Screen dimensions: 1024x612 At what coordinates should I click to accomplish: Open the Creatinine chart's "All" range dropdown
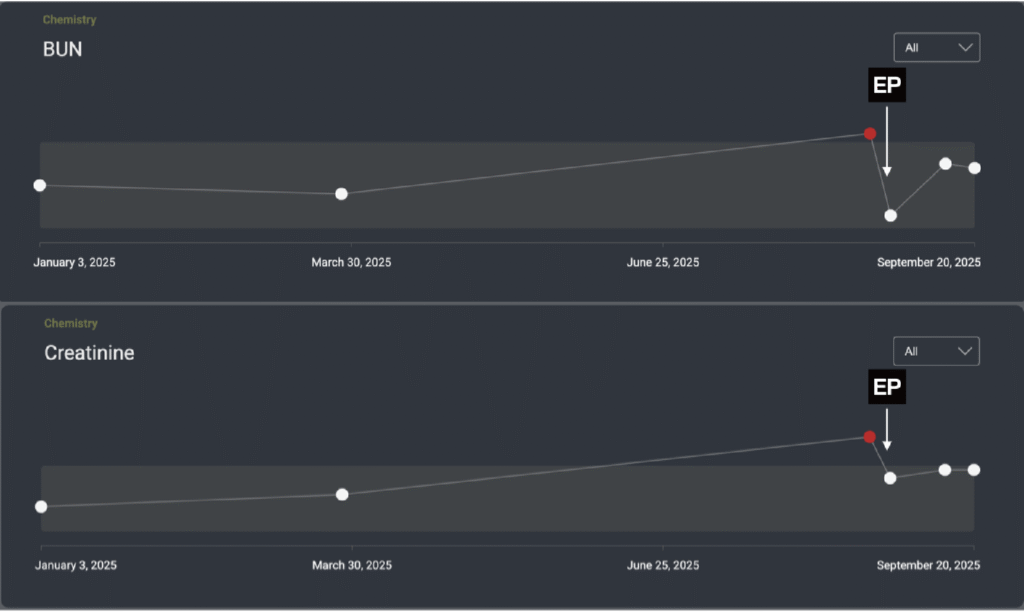(x=936, y=352)
